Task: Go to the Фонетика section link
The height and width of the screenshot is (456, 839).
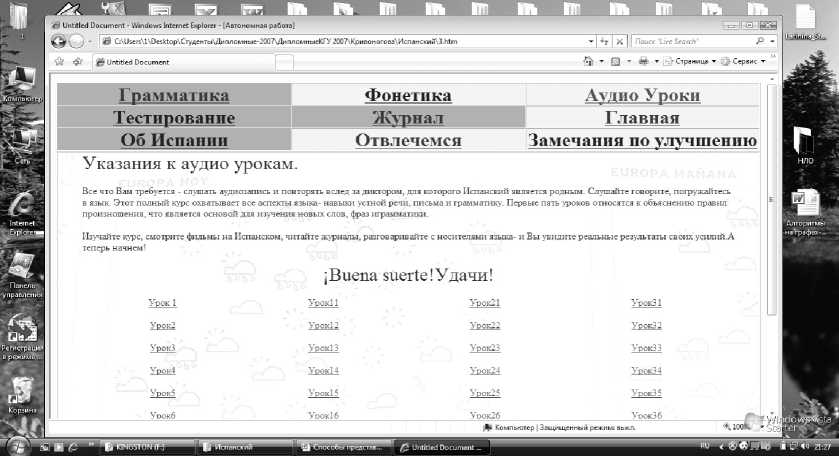Action: coord(408,96)
